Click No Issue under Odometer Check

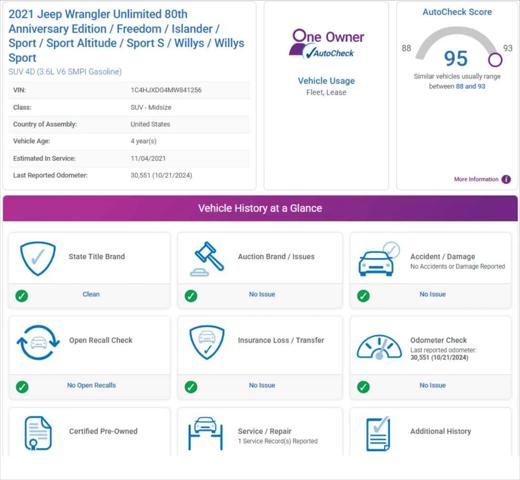tap(432, 385)
